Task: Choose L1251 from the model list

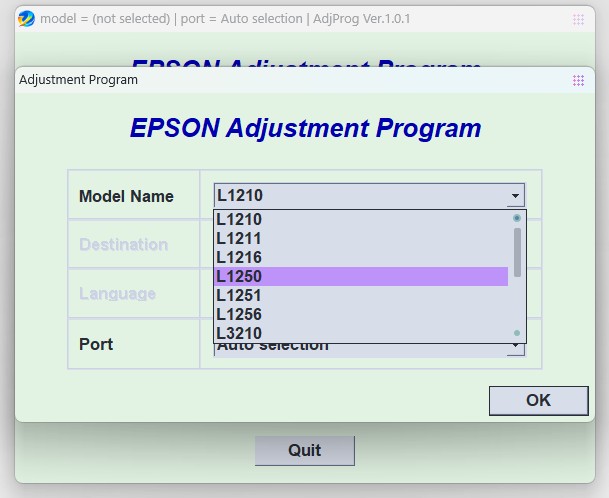Action: pos(360,295)
